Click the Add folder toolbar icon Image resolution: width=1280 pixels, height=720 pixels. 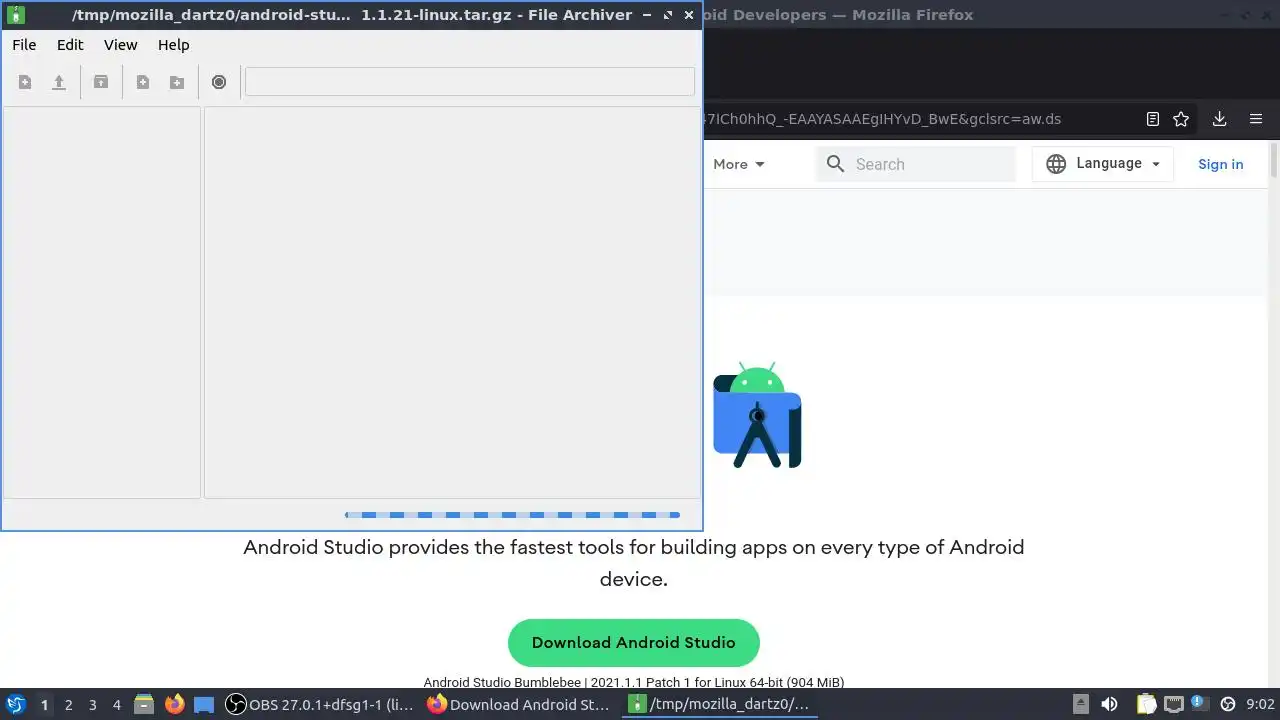[x=177, y=82]
